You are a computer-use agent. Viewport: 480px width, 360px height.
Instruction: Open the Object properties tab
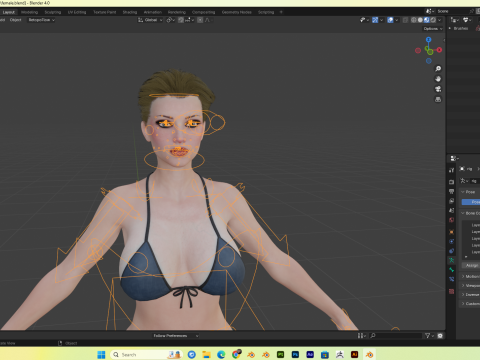pos(451,232)
